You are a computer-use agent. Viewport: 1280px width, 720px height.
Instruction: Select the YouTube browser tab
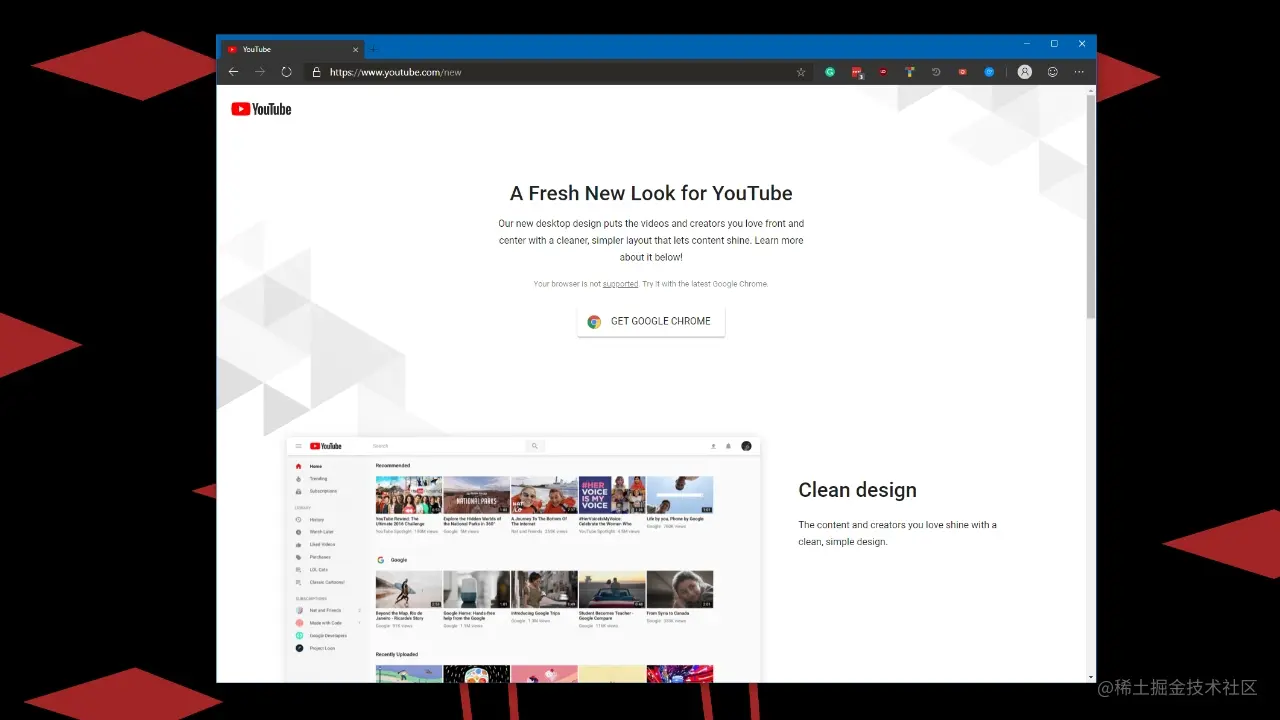[292, 49]
